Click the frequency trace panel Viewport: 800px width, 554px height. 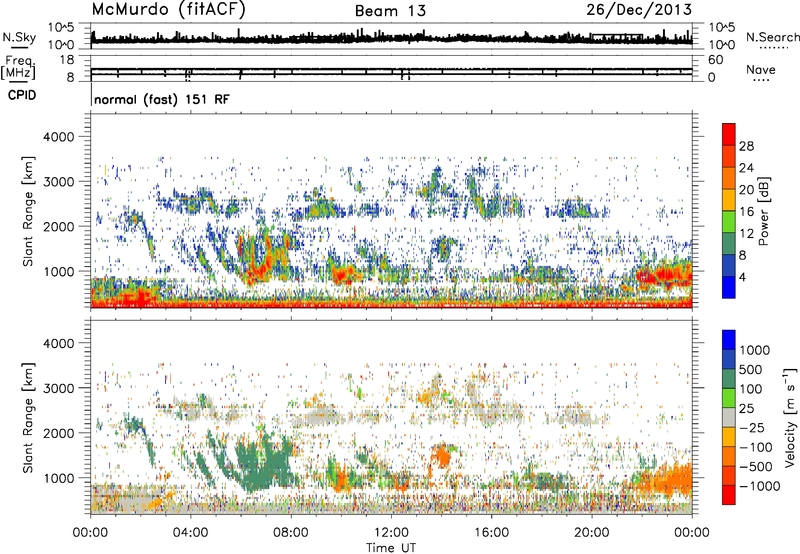point(391,69)
